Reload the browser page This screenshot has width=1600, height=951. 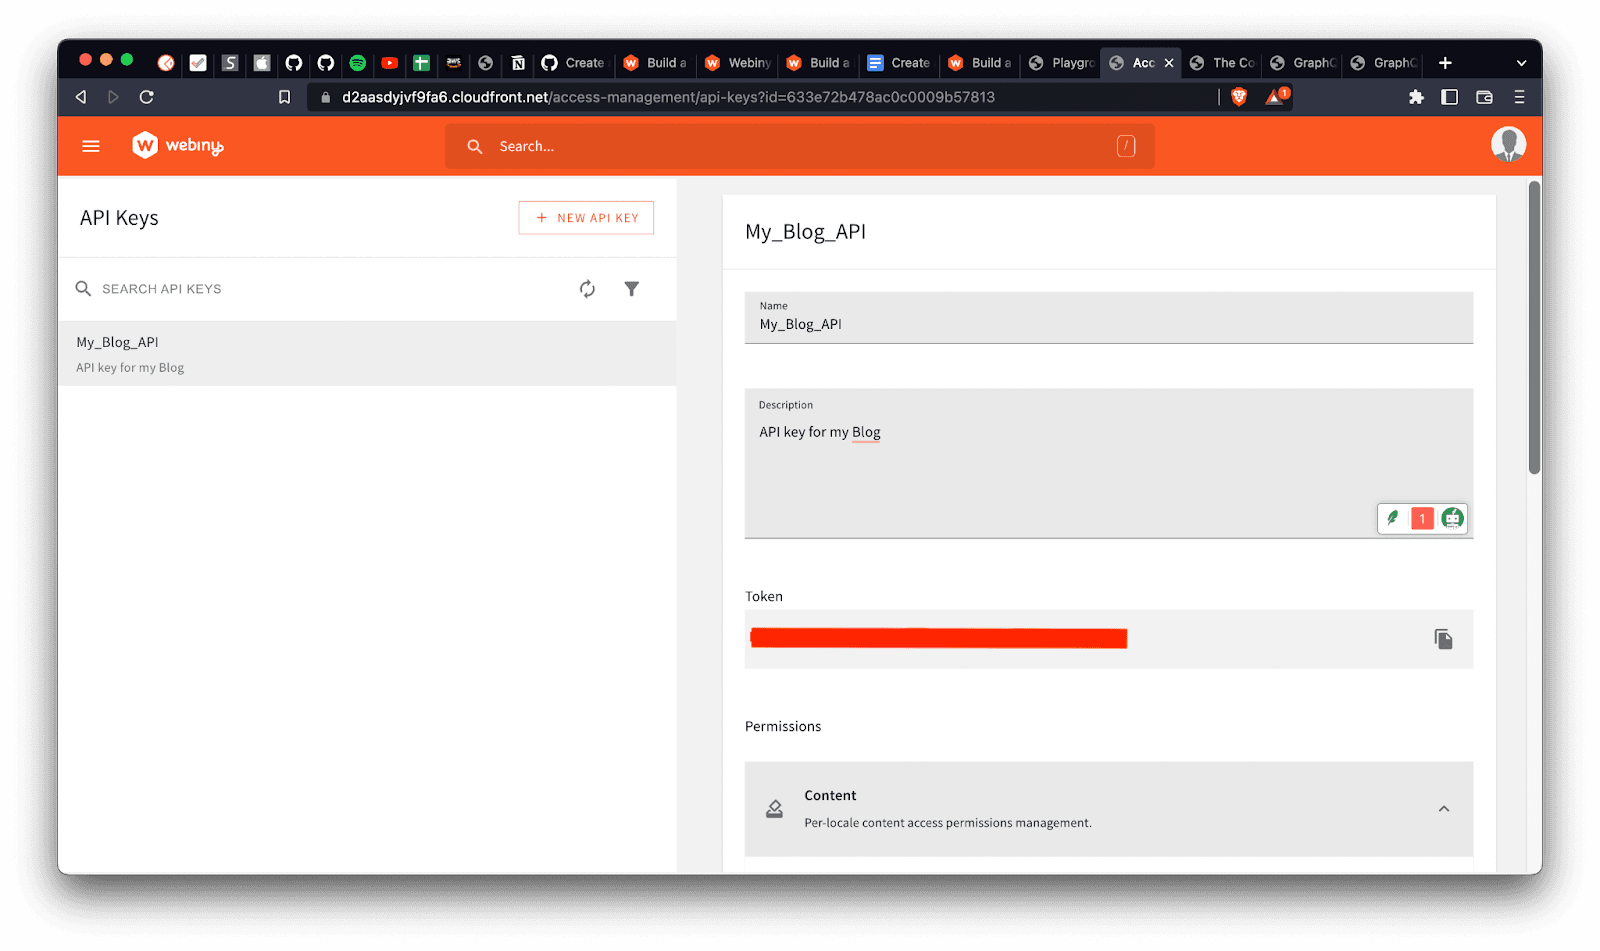tap(146, 97)
